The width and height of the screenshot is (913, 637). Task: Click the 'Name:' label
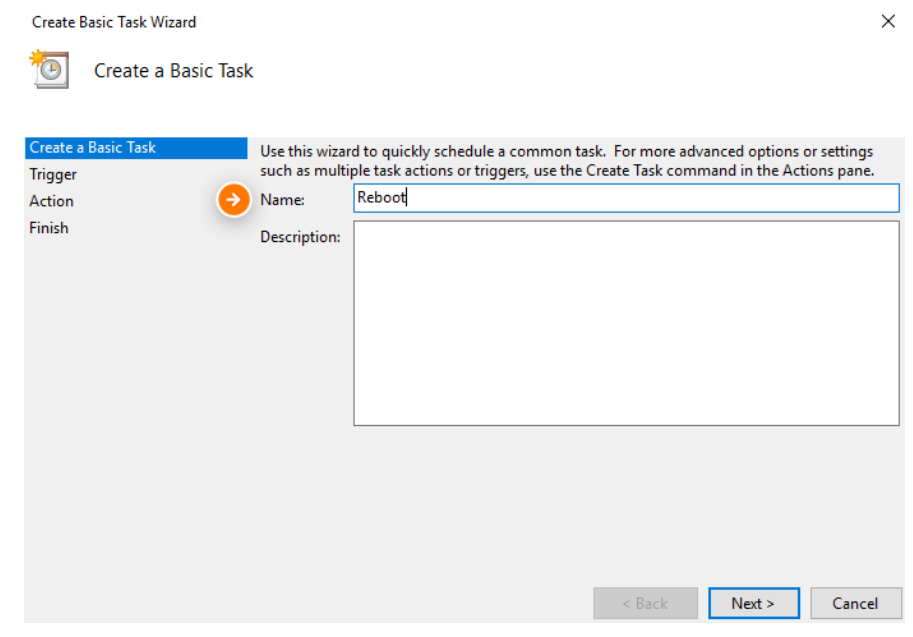click(x=282, y=200)
